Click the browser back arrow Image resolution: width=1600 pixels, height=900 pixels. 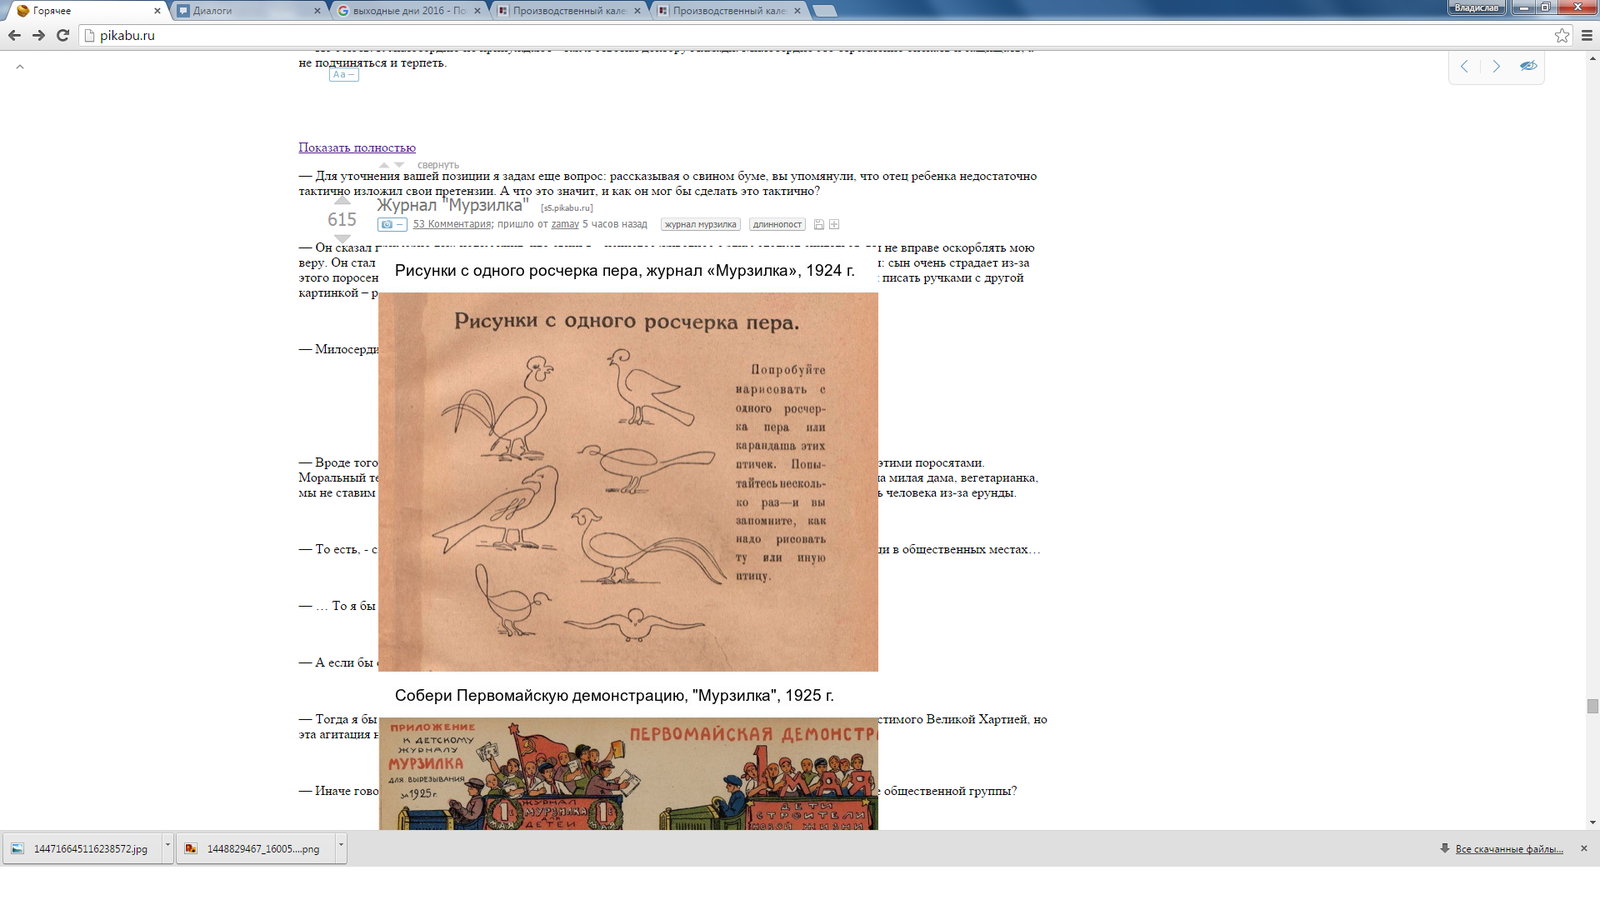[x=14, y=35]
